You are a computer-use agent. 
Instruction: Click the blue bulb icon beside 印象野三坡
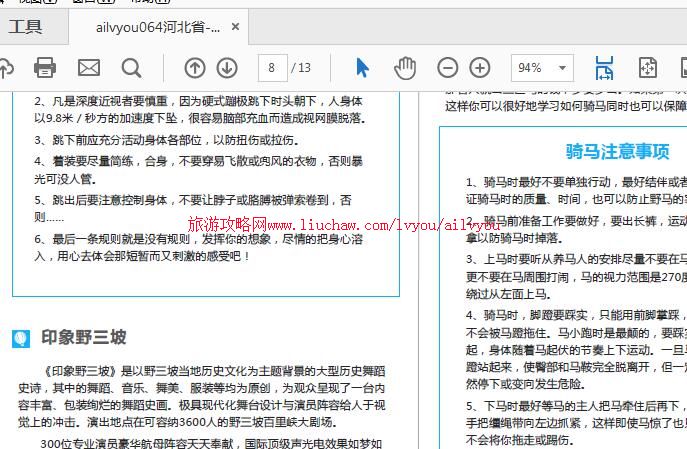pyautogui.click(x=21, y=338)
